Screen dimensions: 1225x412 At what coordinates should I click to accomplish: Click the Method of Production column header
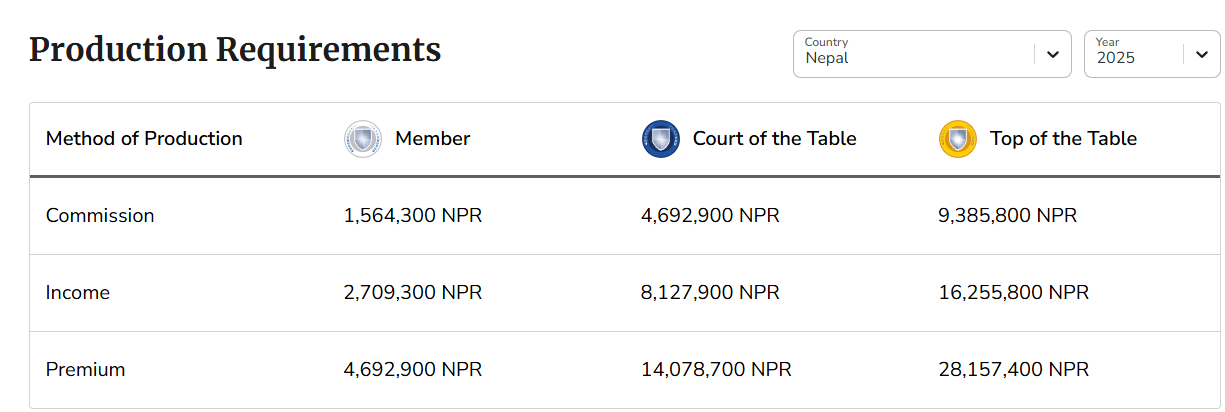[x=144, y=139]
